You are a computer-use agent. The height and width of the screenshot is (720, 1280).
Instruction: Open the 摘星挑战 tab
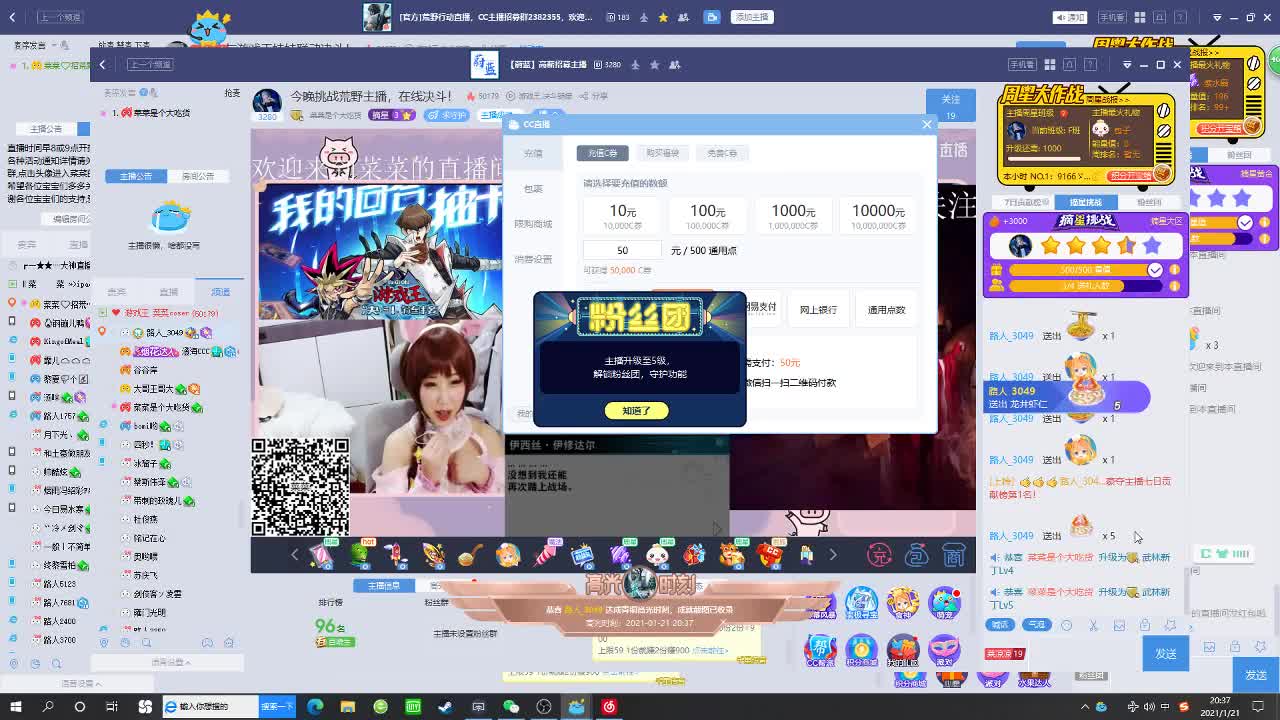pos(1086,202)
